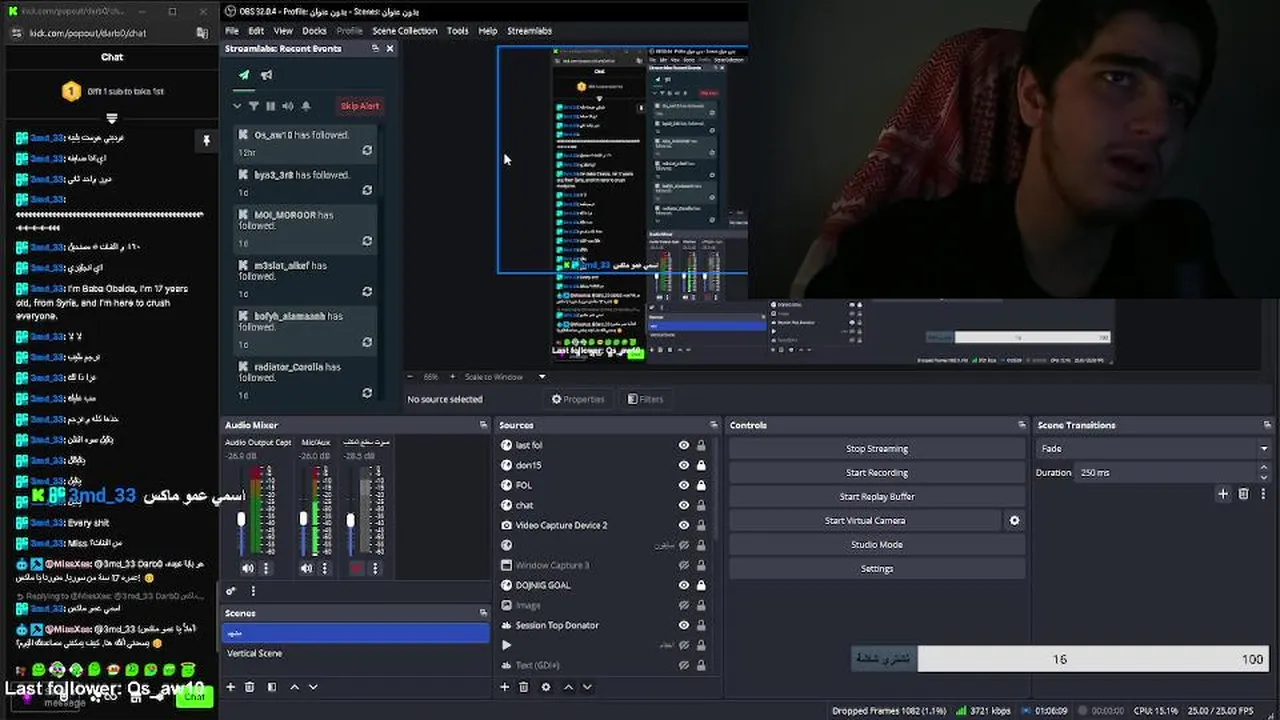Viewport: 1280px width, 720px height.
Task: Open the Edit menu in OBS
Action: (256, 31)
